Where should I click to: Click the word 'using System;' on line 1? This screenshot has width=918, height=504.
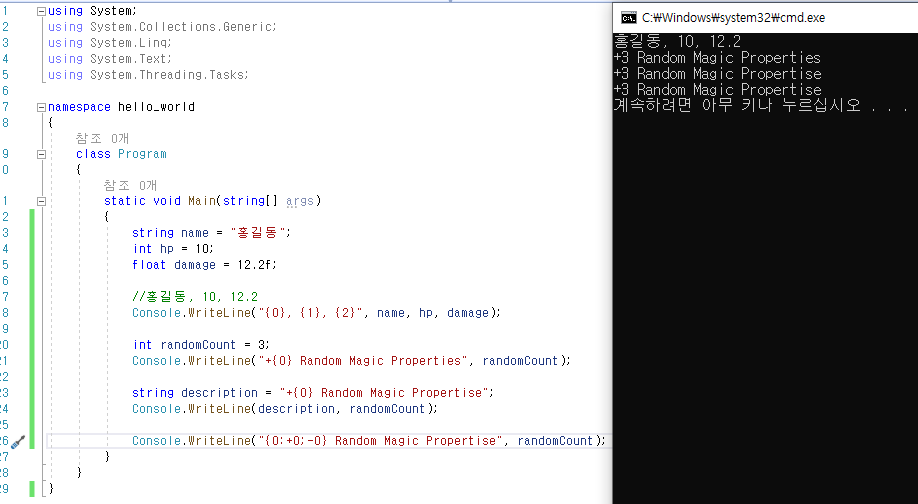coord(92,11)
